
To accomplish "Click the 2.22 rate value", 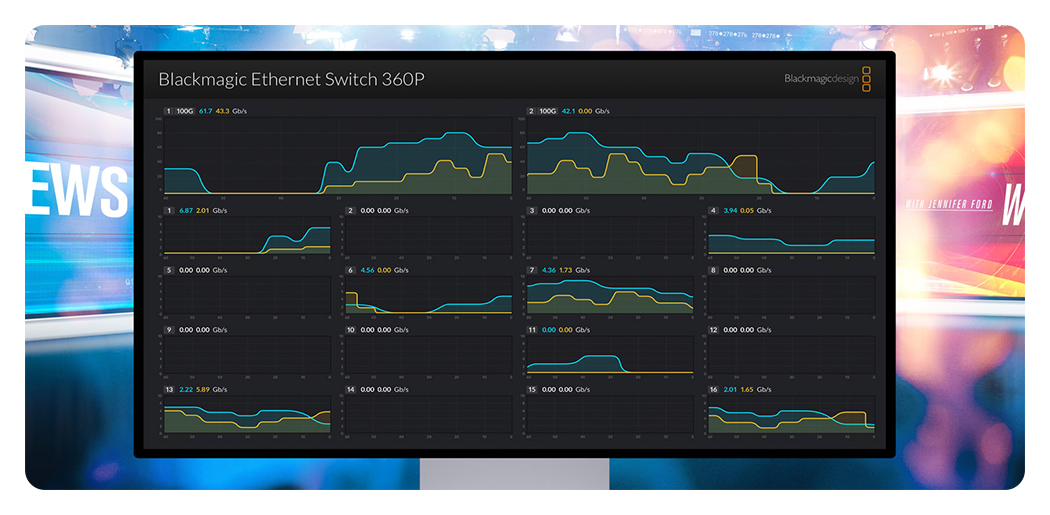I will point(186,389).
